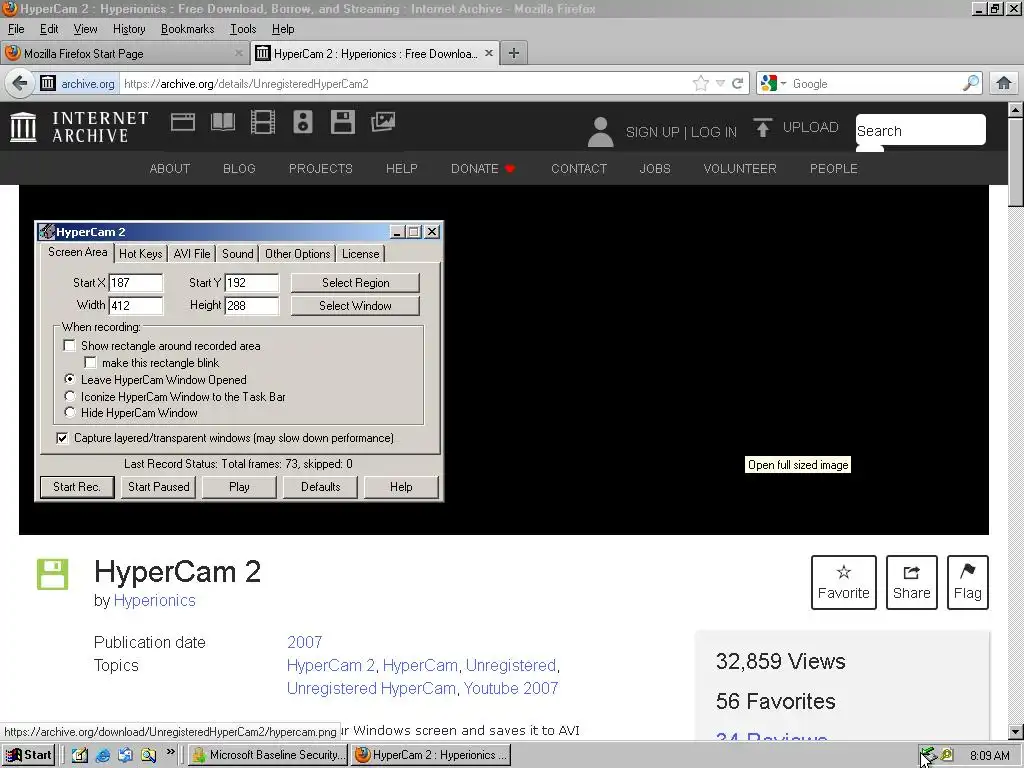Open the Bookmarks menu
The height and width of the screenshot is (768, 1024).
pyautogui.click(x=187, y=29)
